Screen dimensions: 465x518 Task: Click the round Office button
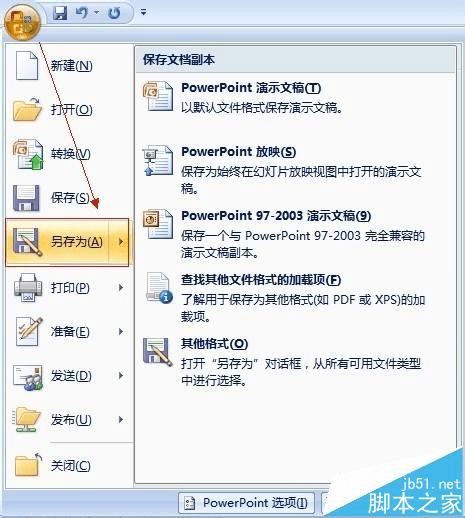[22, 23]
